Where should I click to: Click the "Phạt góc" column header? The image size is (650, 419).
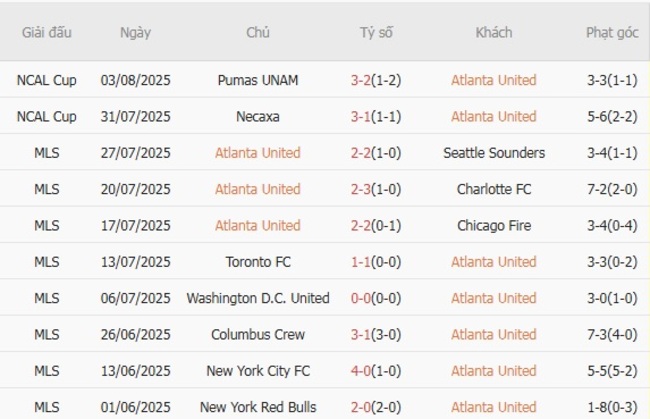(612, 33)
